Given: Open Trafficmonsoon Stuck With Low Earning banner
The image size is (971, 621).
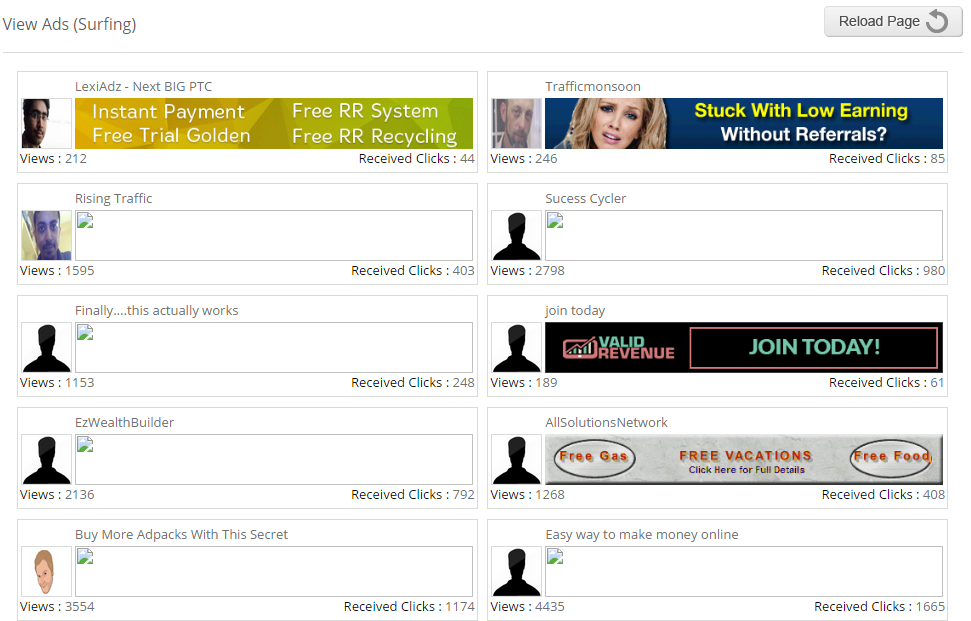Looking at the screenshot, I should [x=744, y=123].
